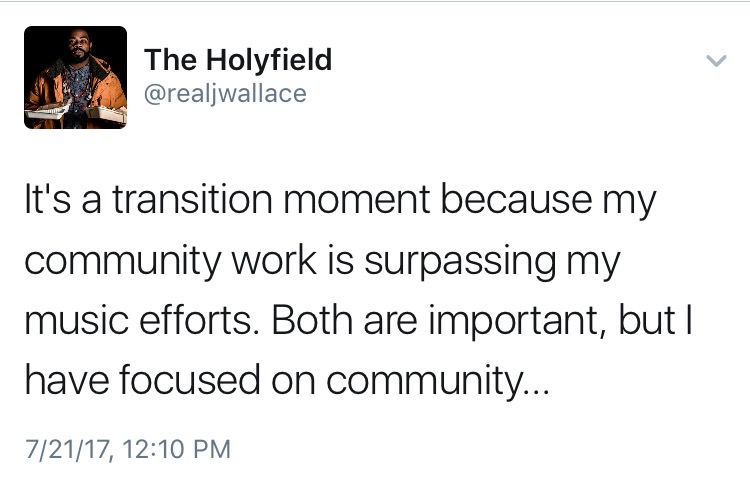Click the first line starting "It's a transition"
Image resolution: width=750 pixels, height=493 pixels.
[339, 202]
